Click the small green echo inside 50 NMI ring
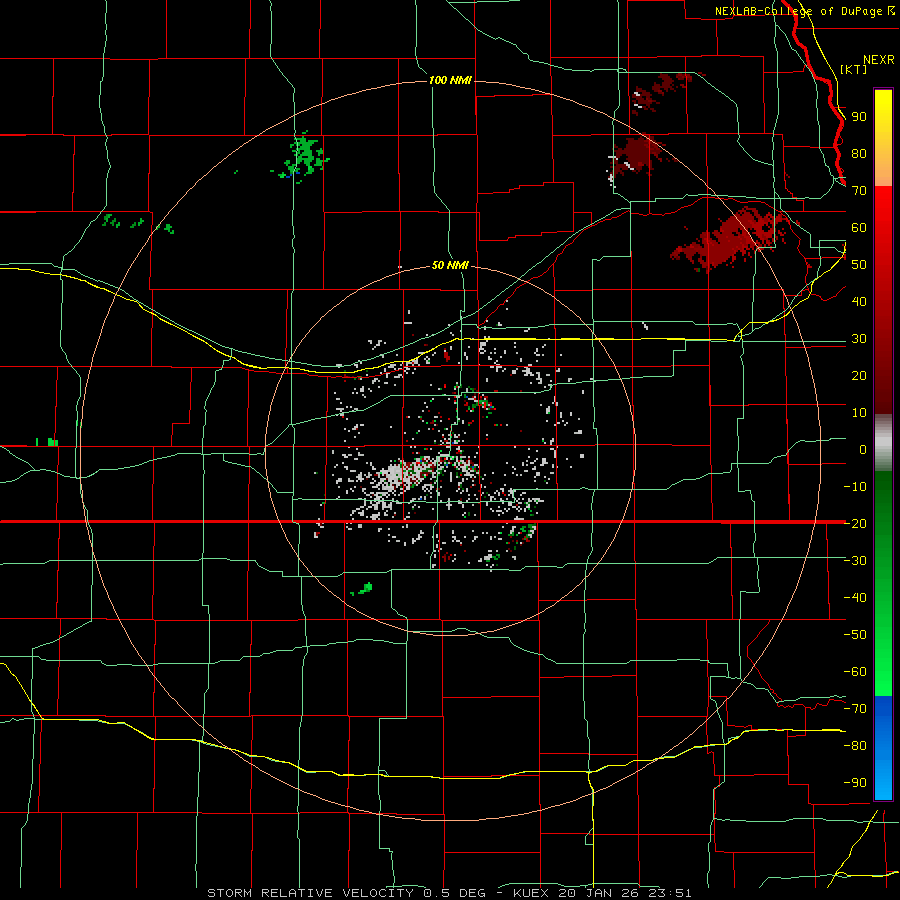This screenshot has height=900, width=900. coord(363,588)
